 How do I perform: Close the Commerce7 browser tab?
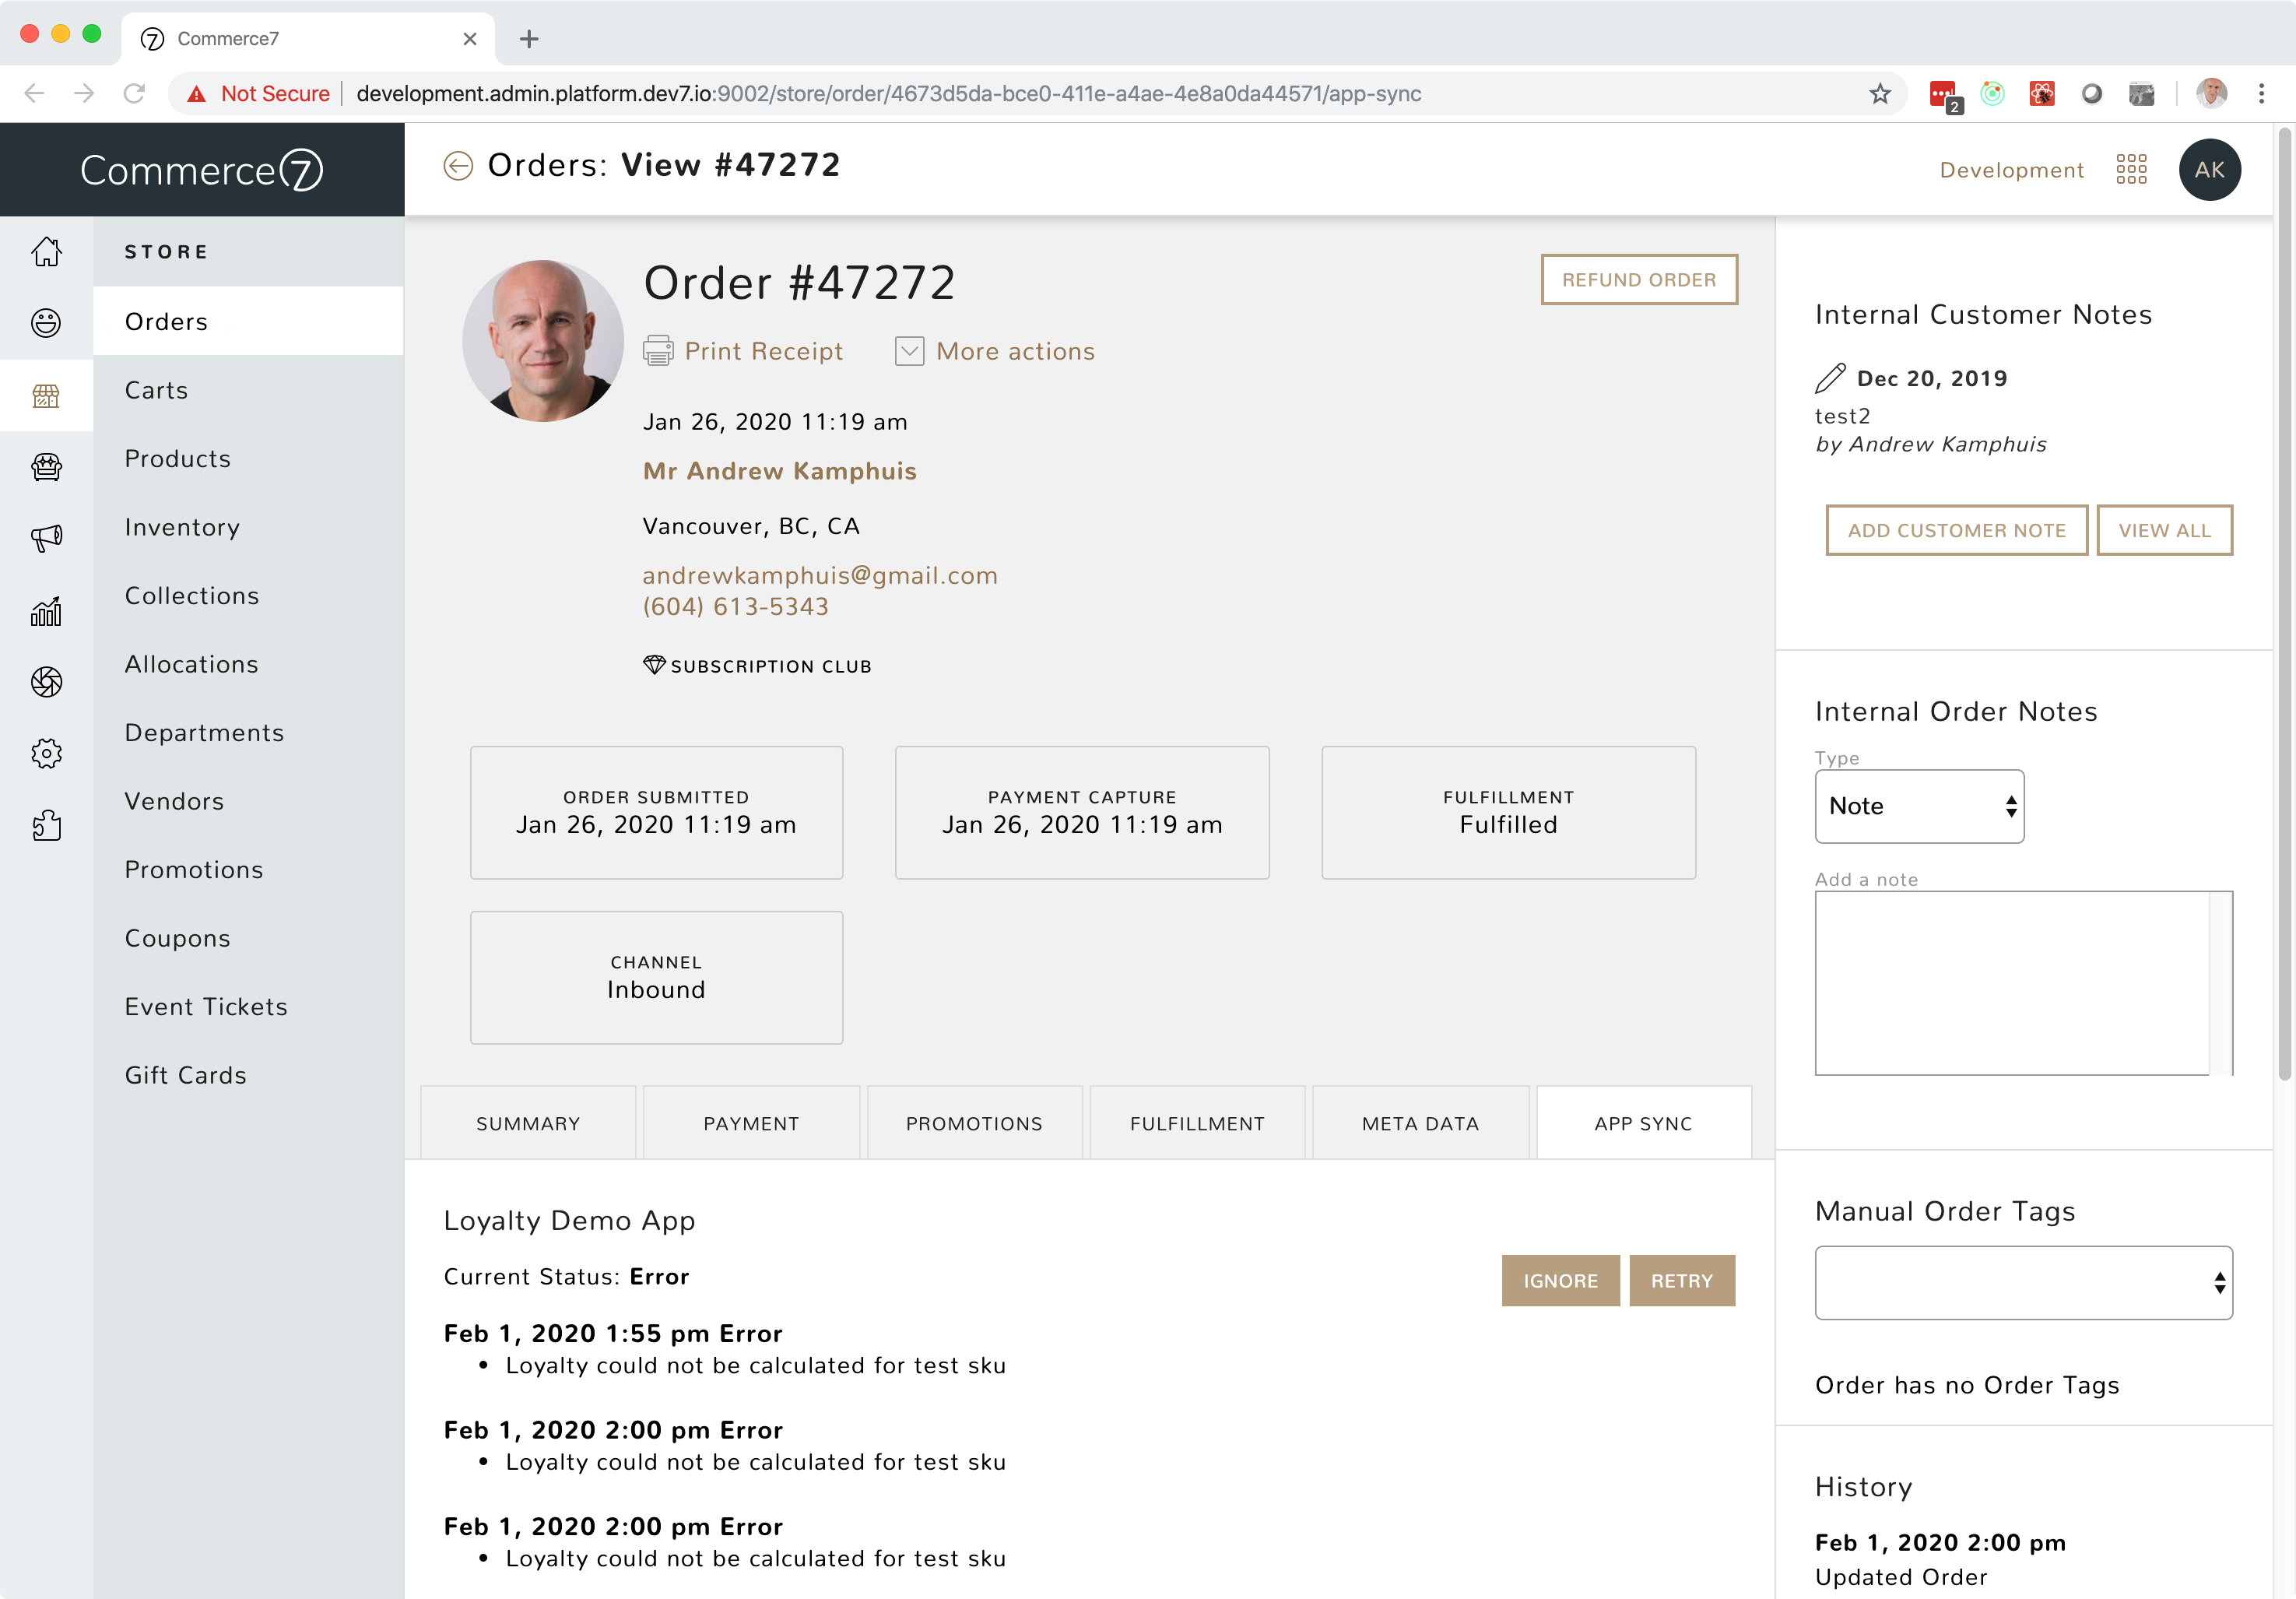pyautogui.click(x=470, y=39)
